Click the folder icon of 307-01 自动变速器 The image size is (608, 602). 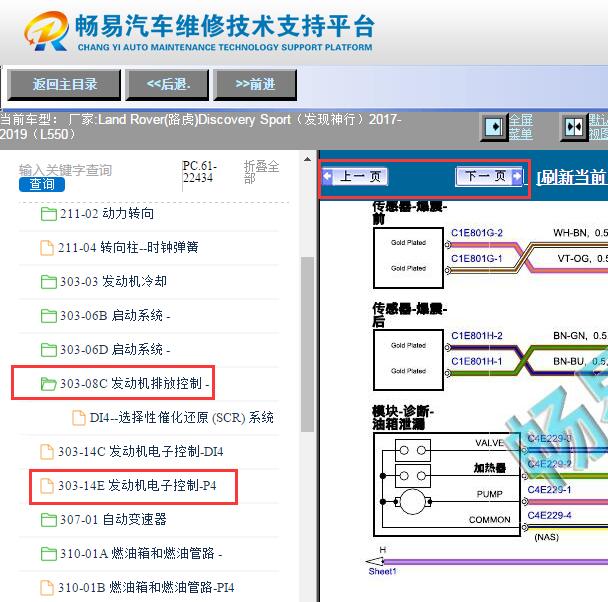pyautogui.click(x=48, y=520)
